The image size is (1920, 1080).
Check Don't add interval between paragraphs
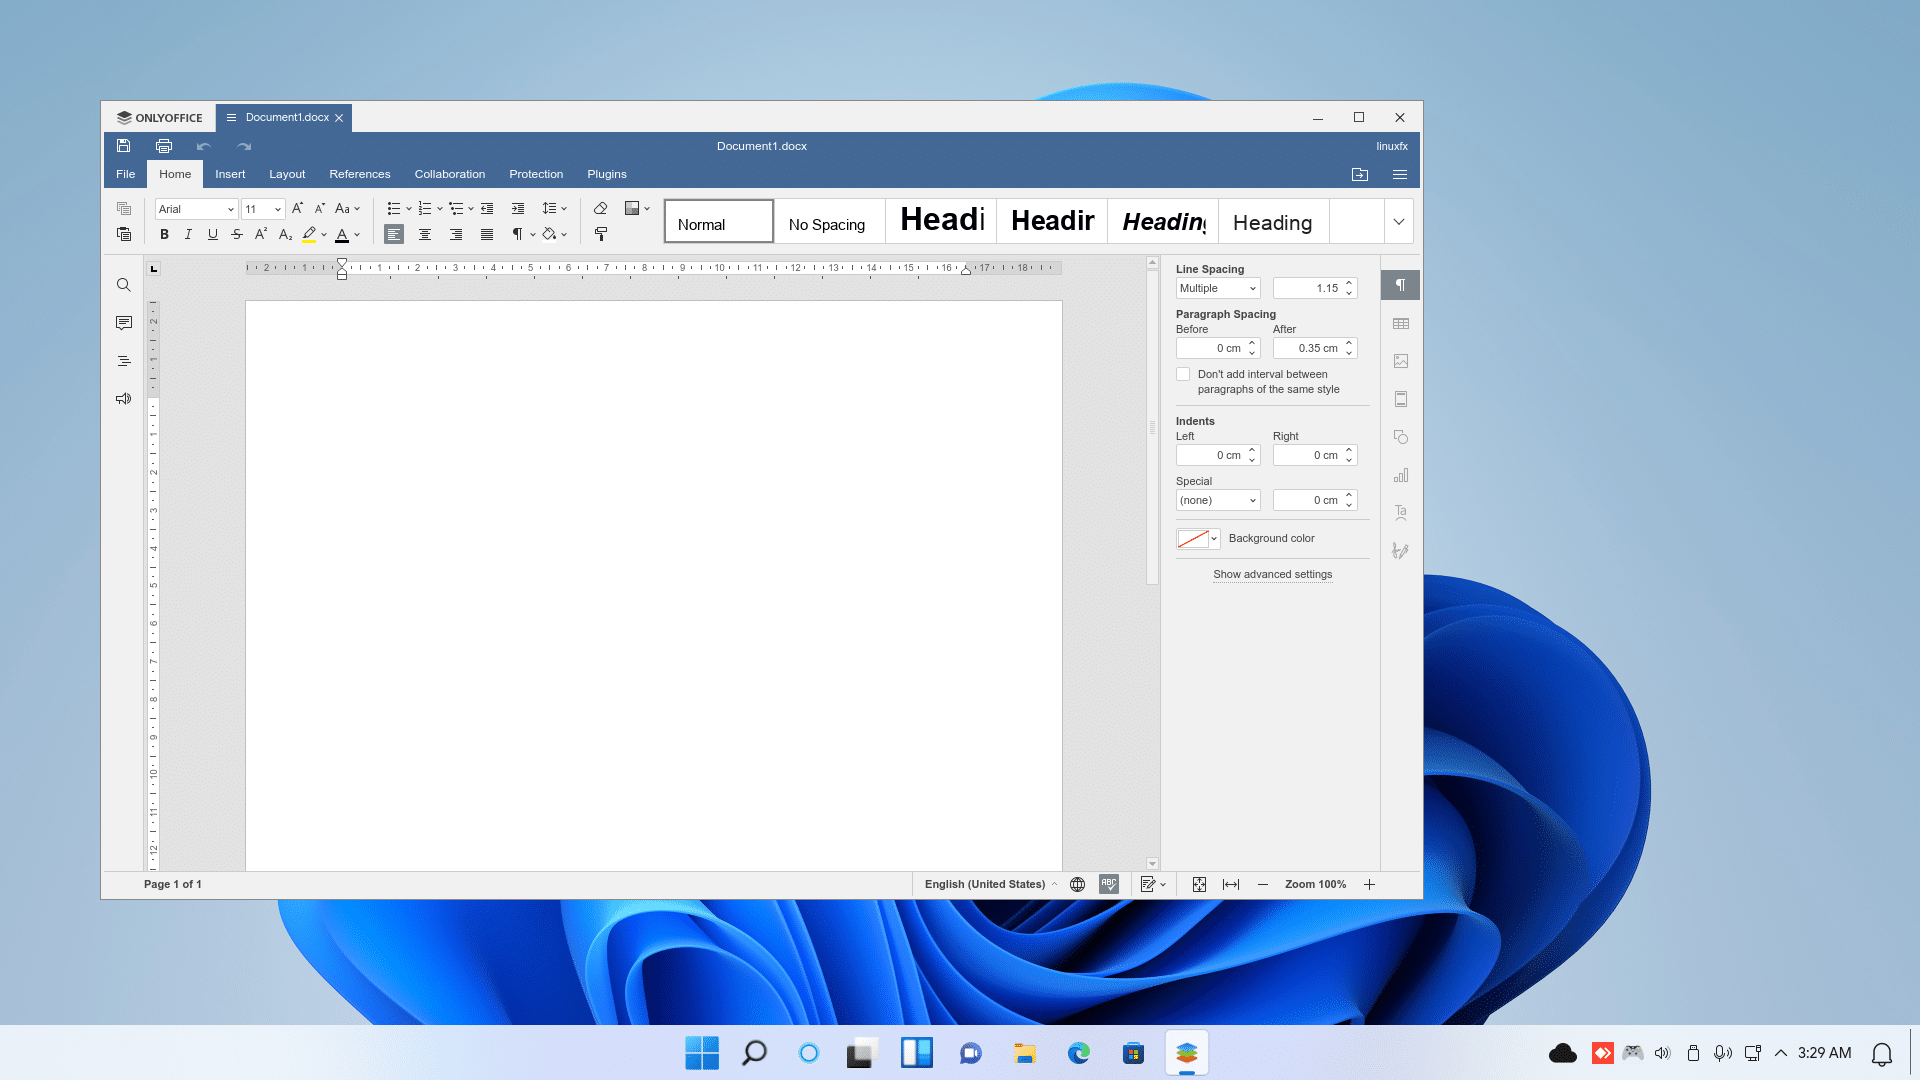pyautogui.click(x=1183, y=374)
